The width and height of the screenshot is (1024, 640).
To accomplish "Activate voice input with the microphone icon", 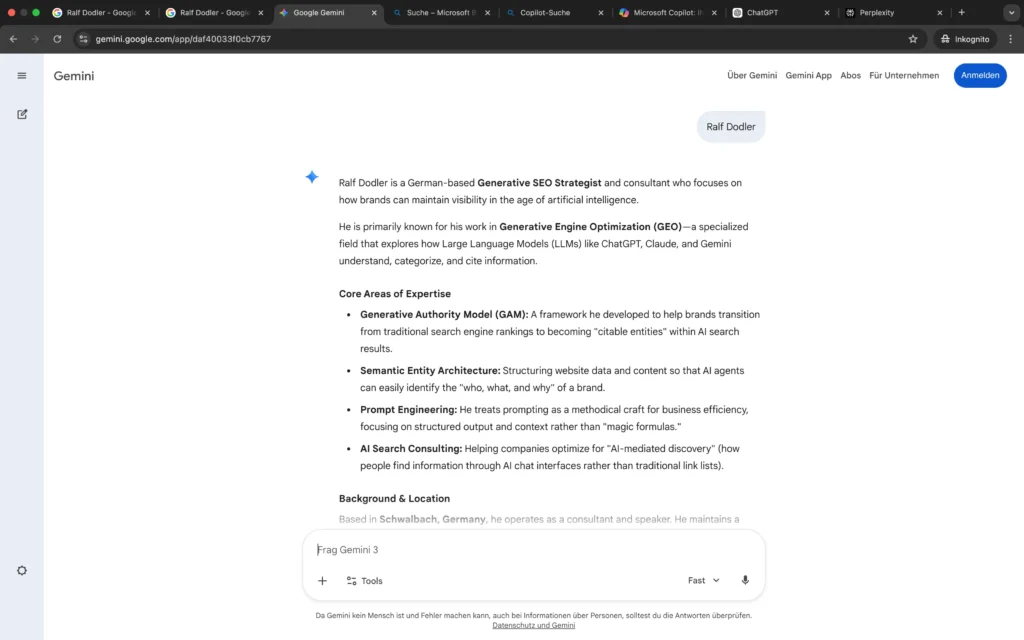I will 744,580.
